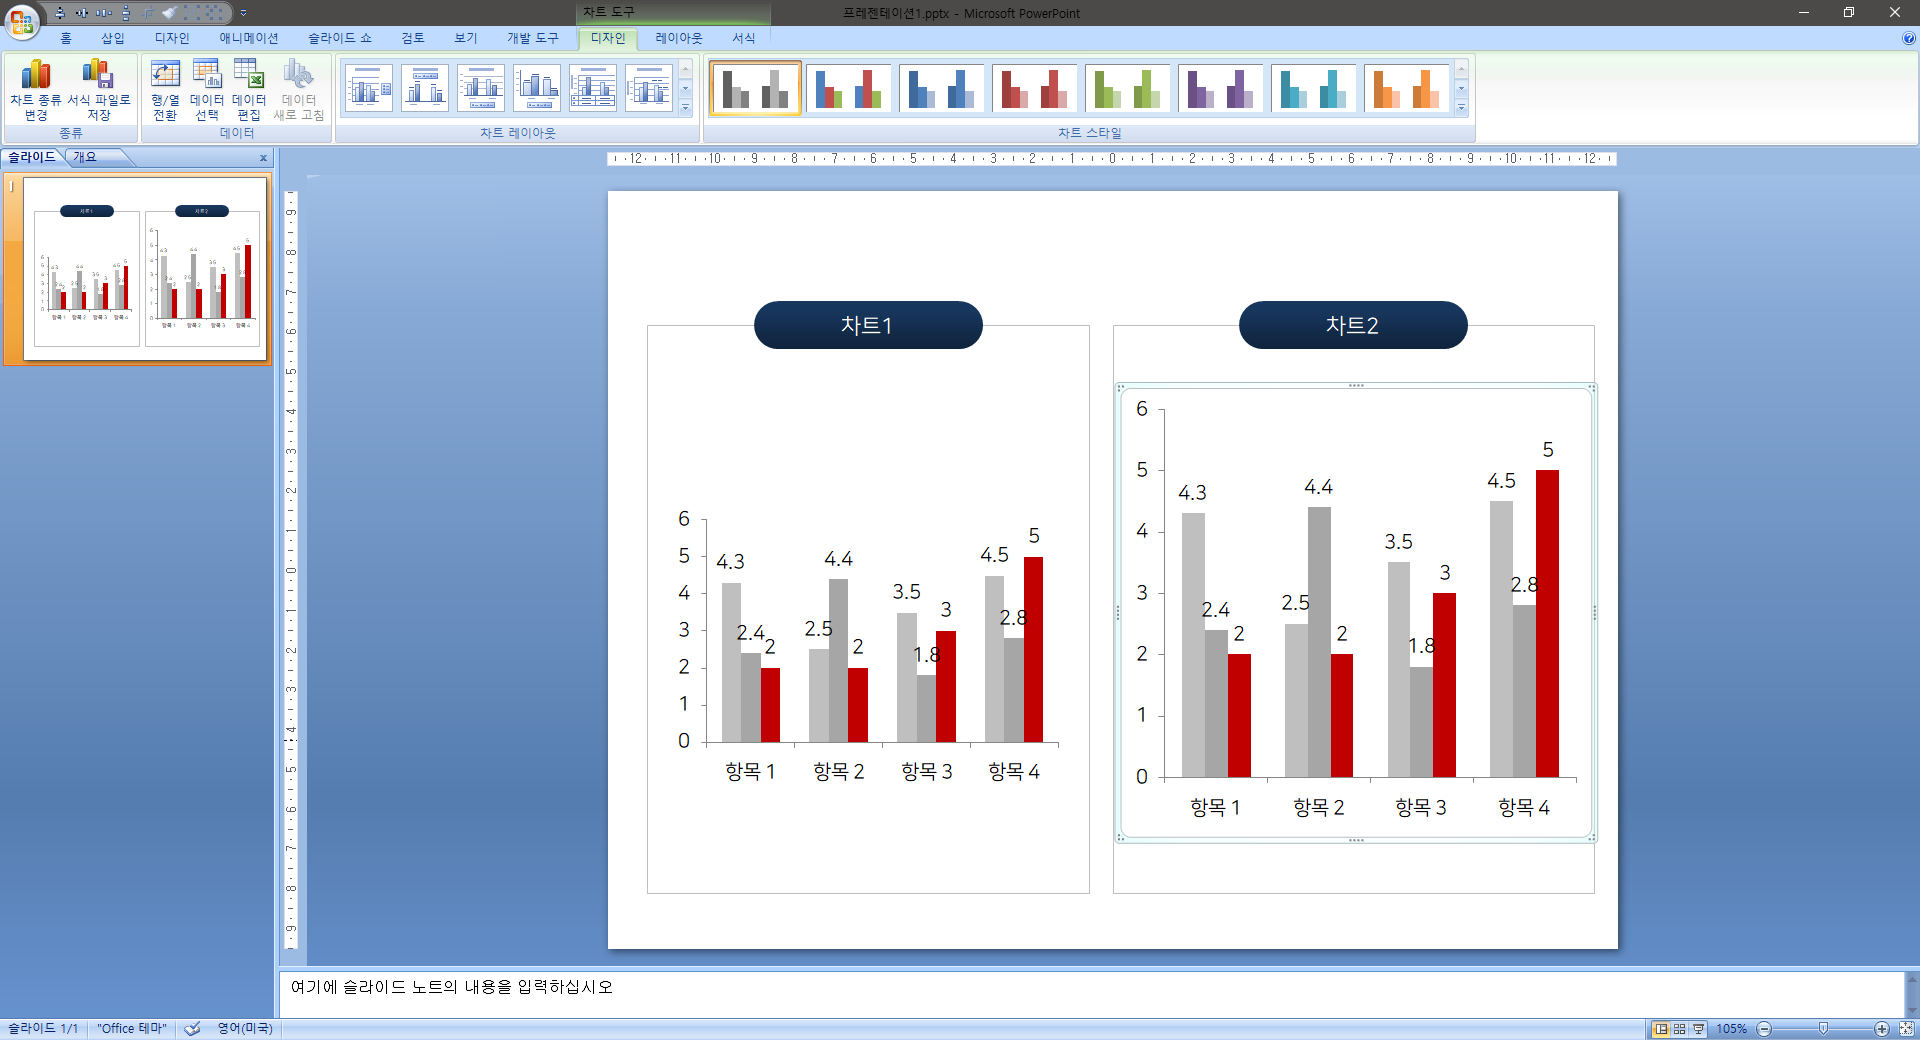The image size is (1920, 1040).
Task: Open Customize Quick Access Toolbar dropdown
Action: tap(243, 13)
